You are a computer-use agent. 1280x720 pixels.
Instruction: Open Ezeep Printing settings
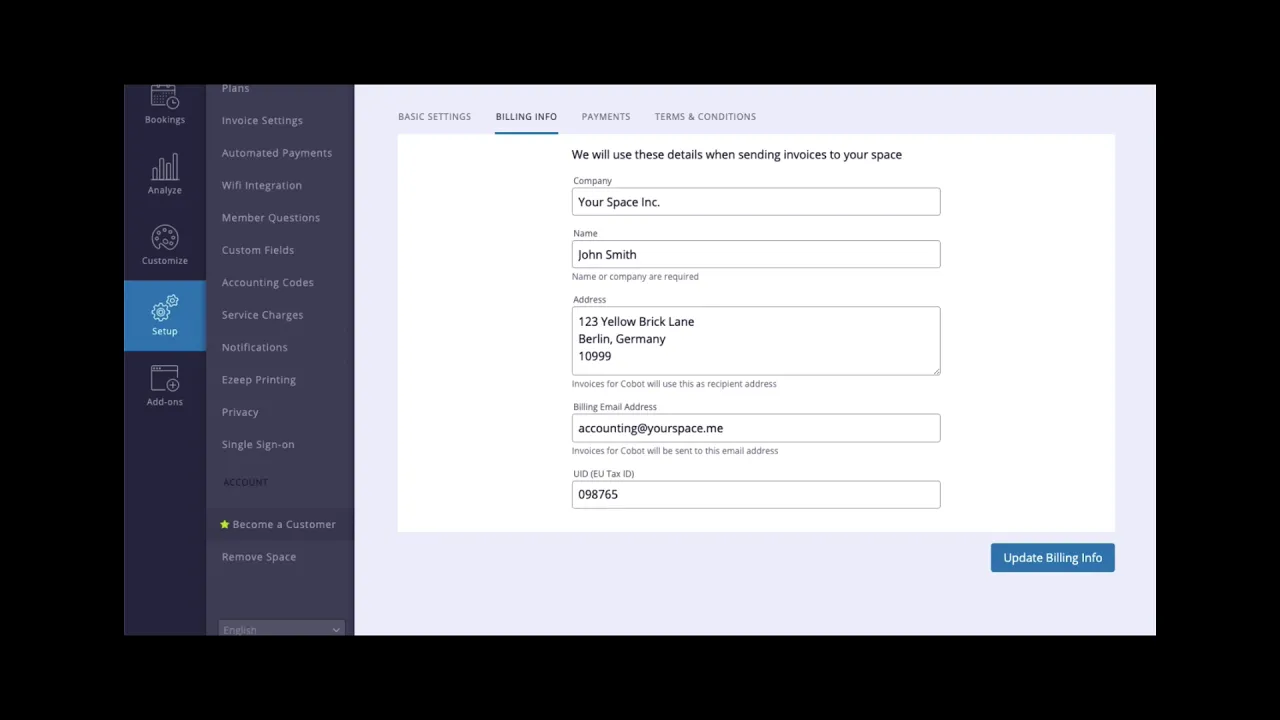pos(258,380)
